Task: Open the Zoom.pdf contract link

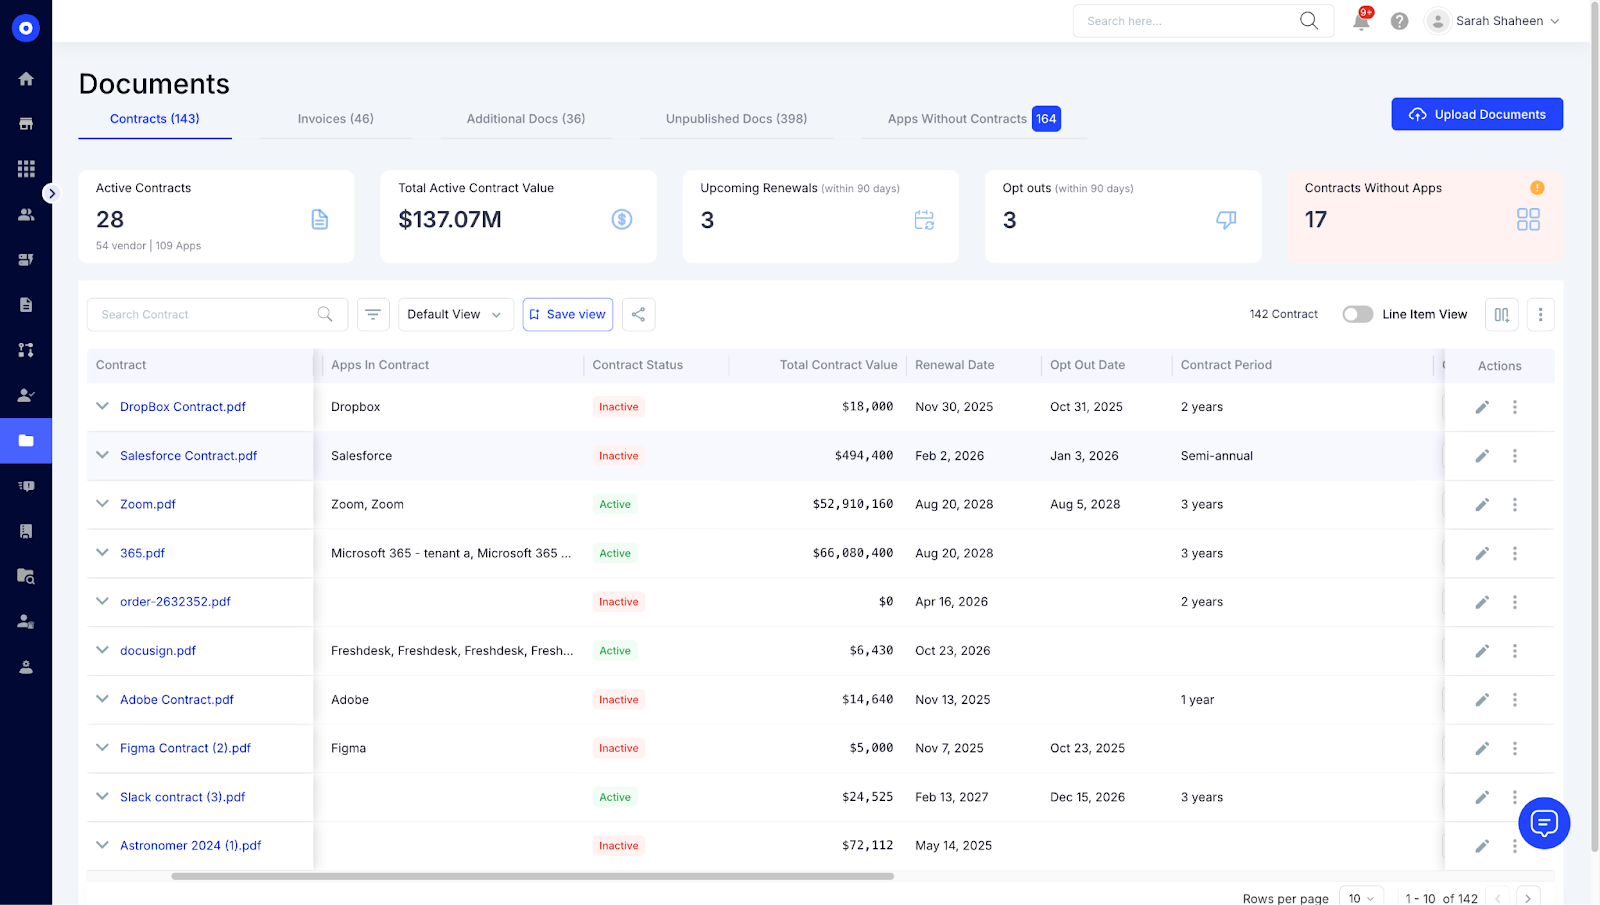Action: tap(147, 504)
